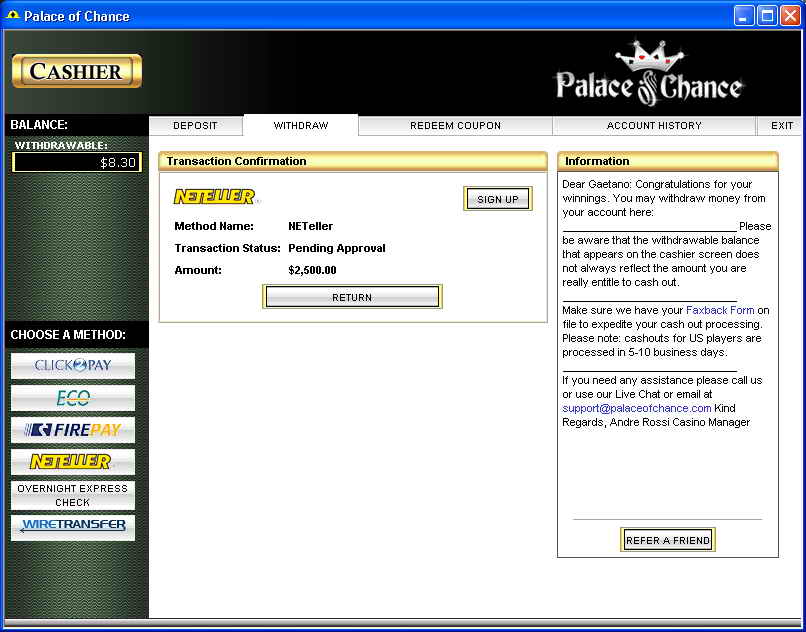Click the support@palaceofchance.com email link
This screenshot has width=806, height=632.
point(637,408)
